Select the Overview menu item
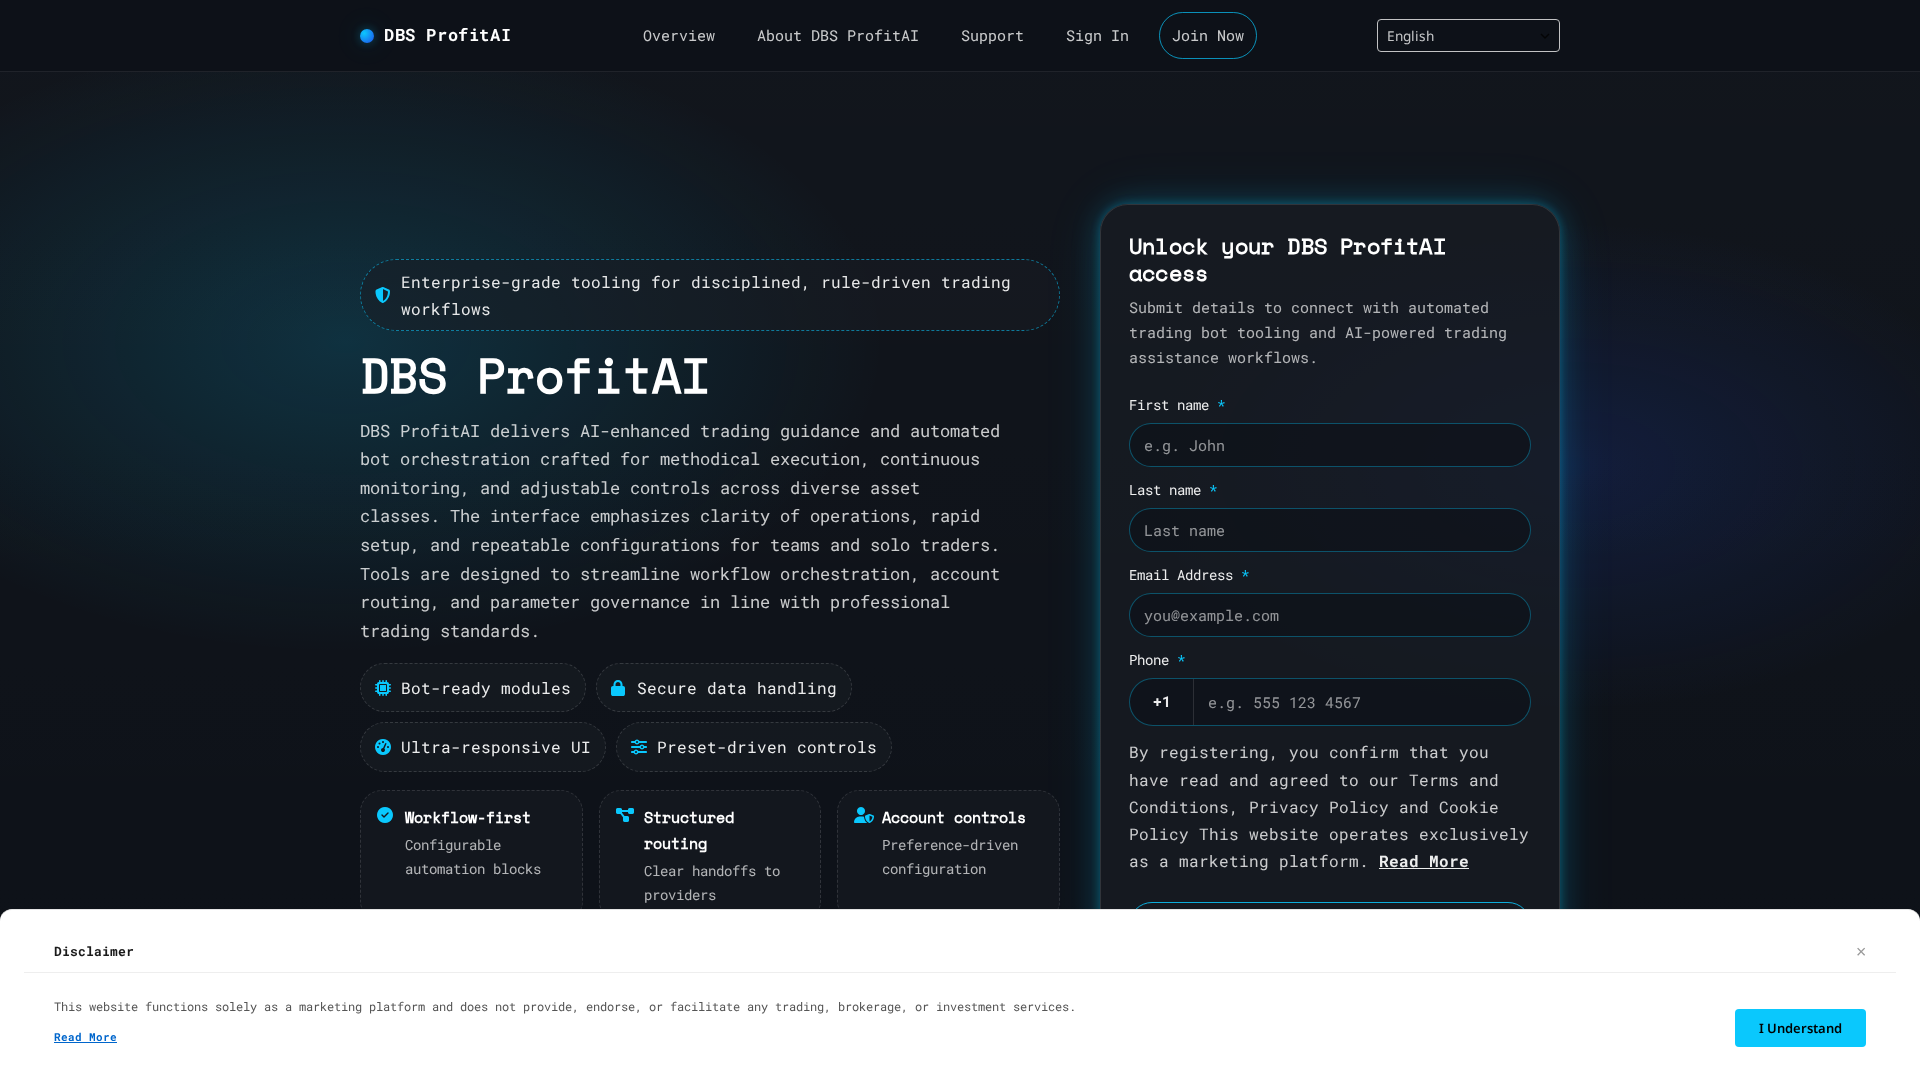Image resolution: width=1920 pixels, height=1080 pixels. [x=679, y=35]
